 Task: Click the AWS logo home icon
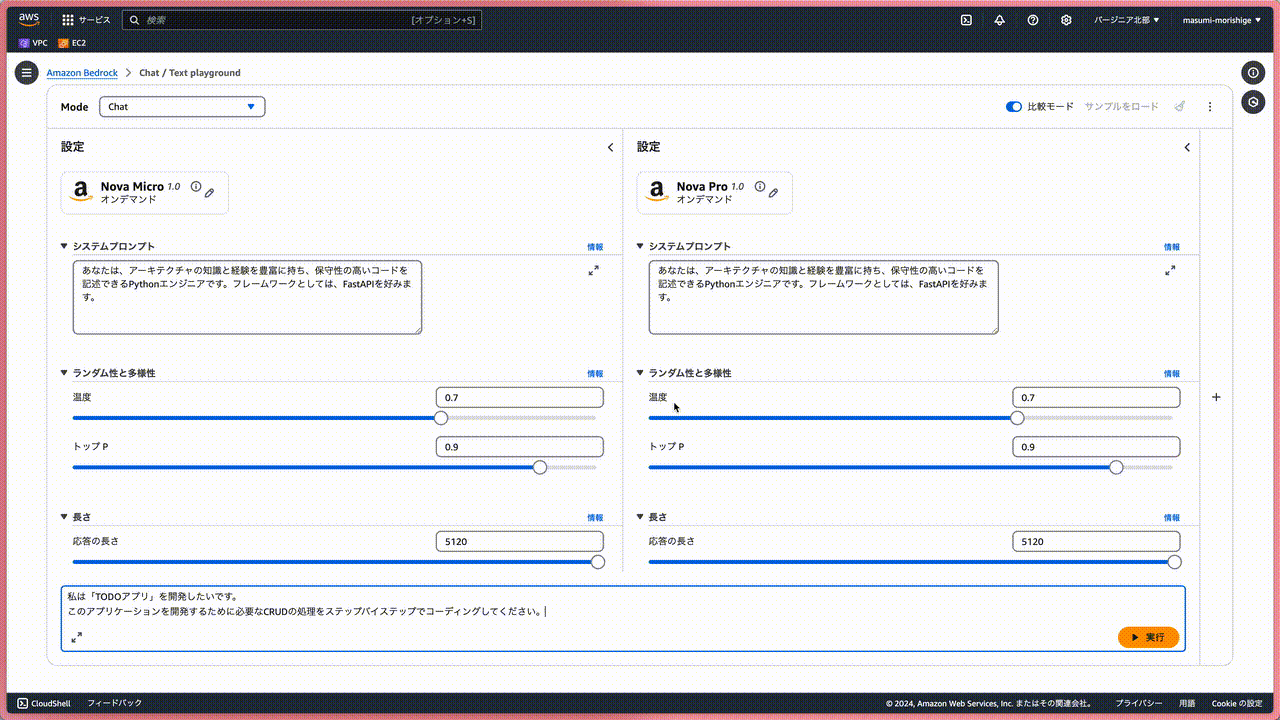tap(29, 19)
